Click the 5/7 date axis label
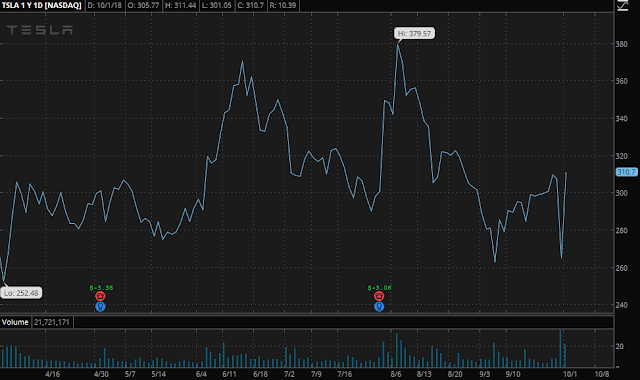Viewport: 640px width, 380px height. (130, 374)
